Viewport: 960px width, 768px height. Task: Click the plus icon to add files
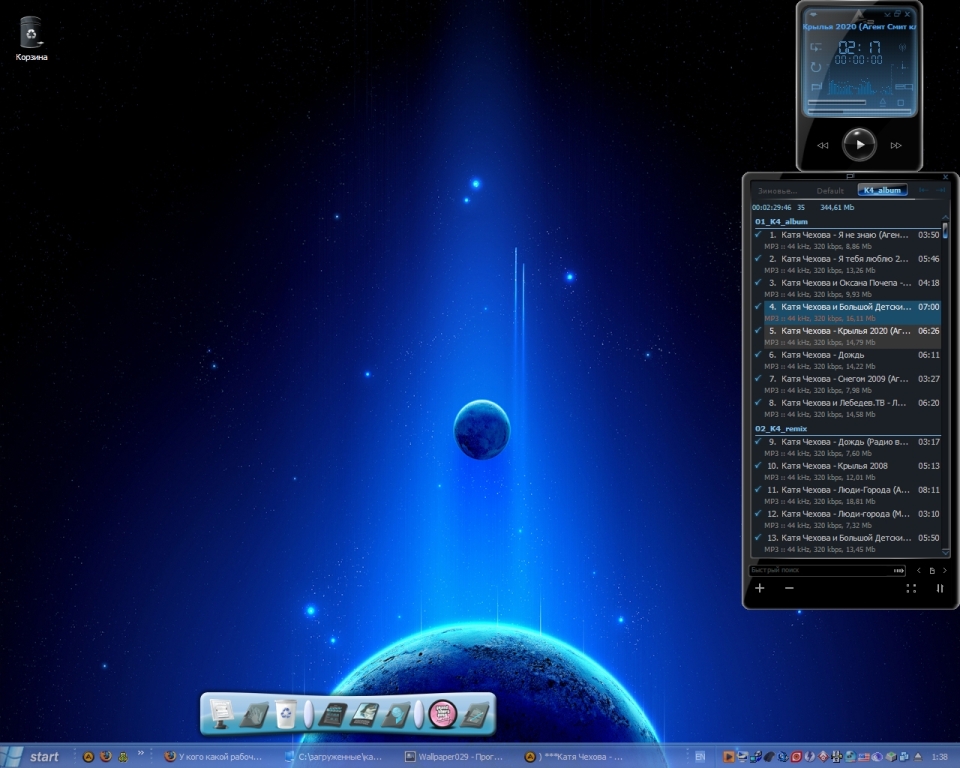[760, 589]
